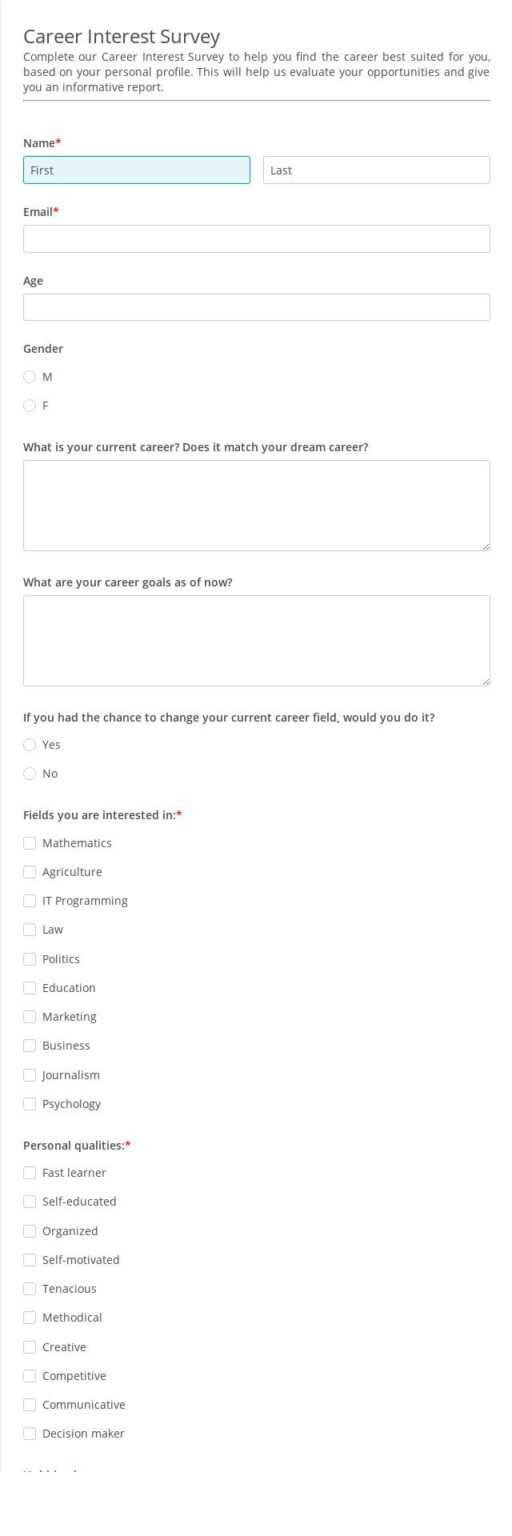Click the Last name input field
The height and width of the screenshot is (1536, 512).
pyautogui.click(x=377, y=170)
